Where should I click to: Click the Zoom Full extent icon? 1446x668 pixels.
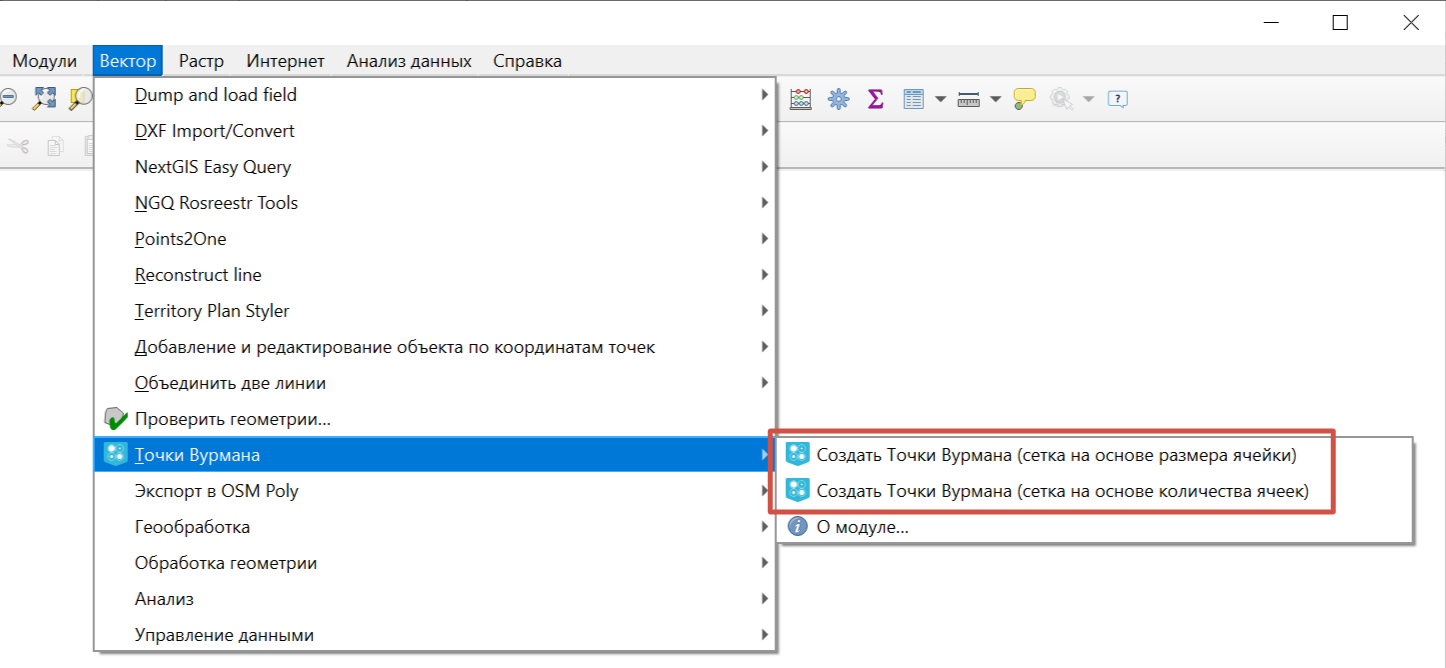(x=45, y=98)
